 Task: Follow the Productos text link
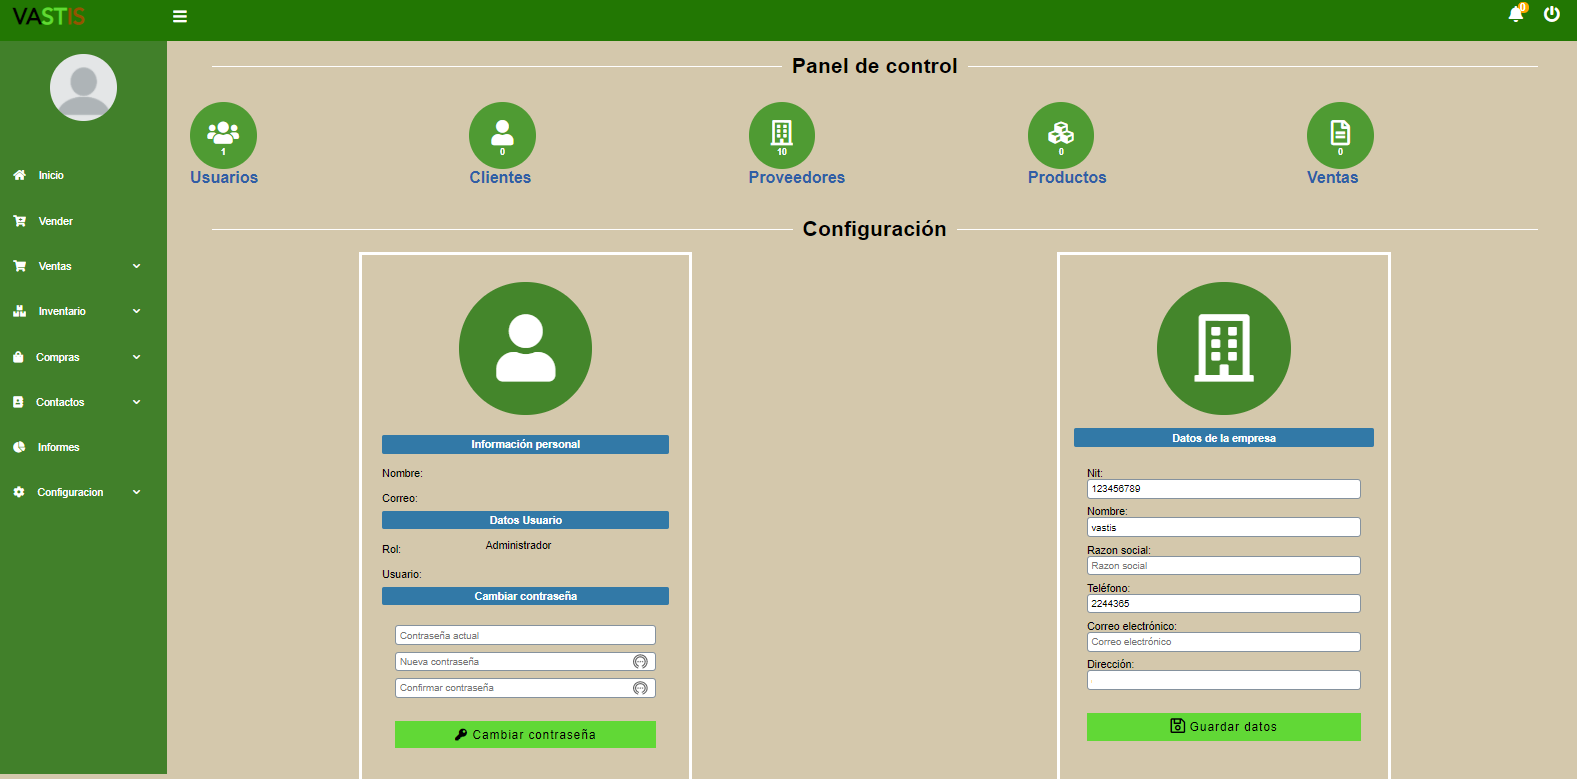(x=1067, y=177)
